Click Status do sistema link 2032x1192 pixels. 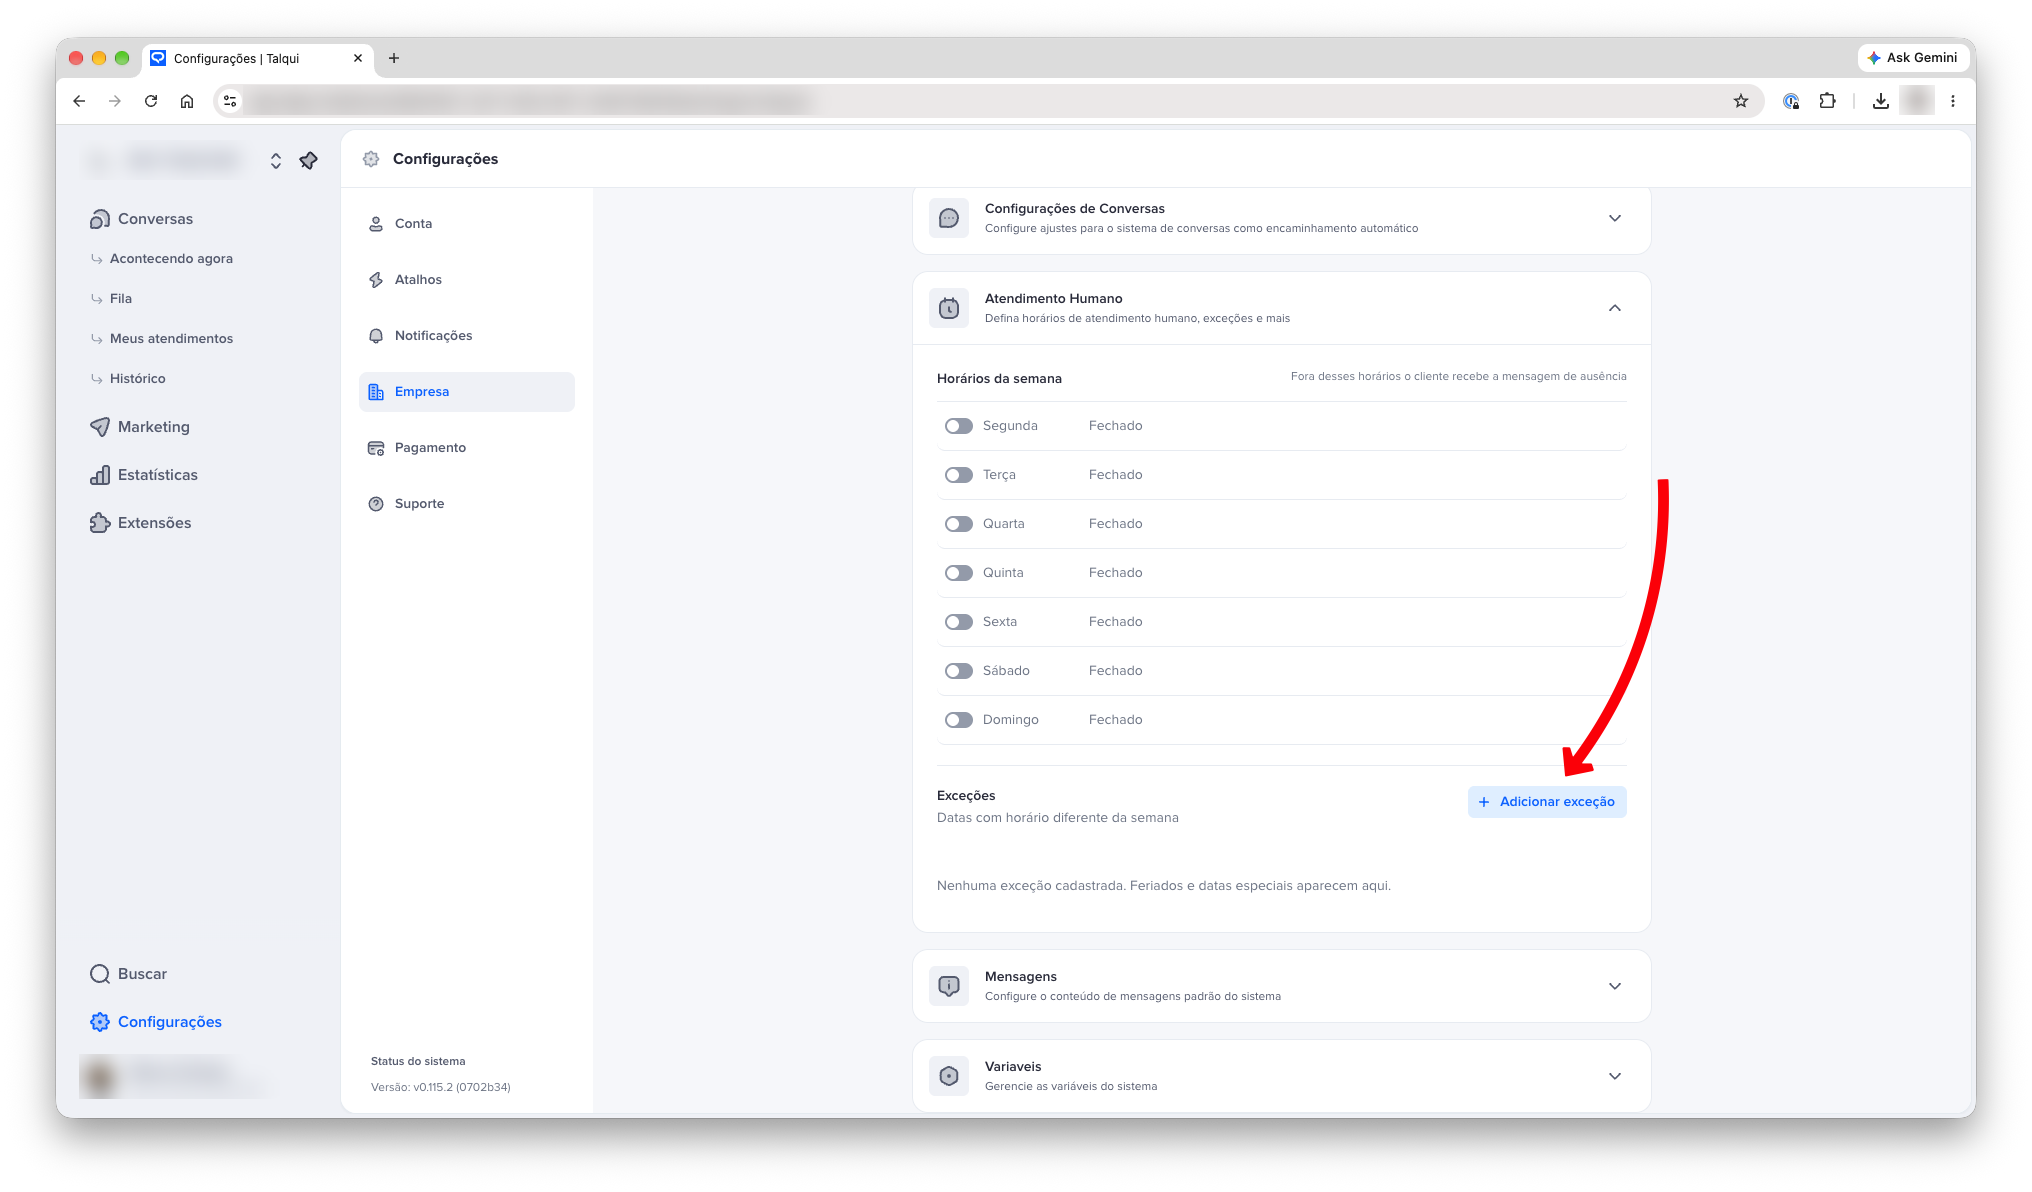pos(418,1062)
